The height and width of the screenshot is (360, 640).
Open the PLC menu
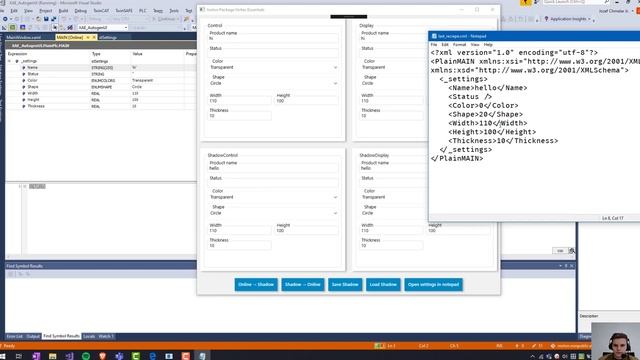pos(142,11)
